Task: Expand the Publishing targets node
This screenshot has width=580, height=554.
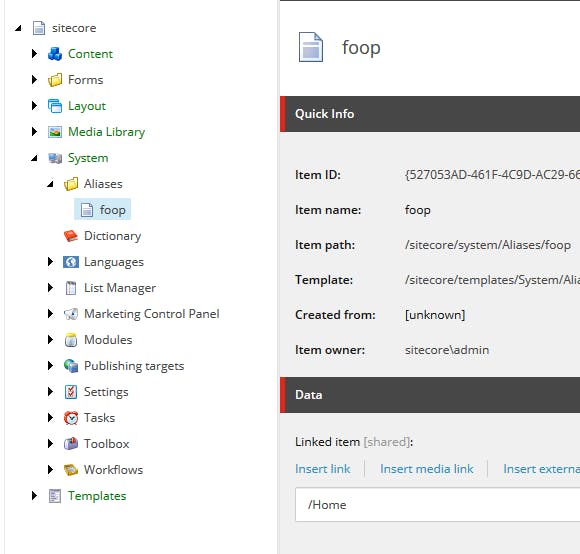Action: (50, 366)
